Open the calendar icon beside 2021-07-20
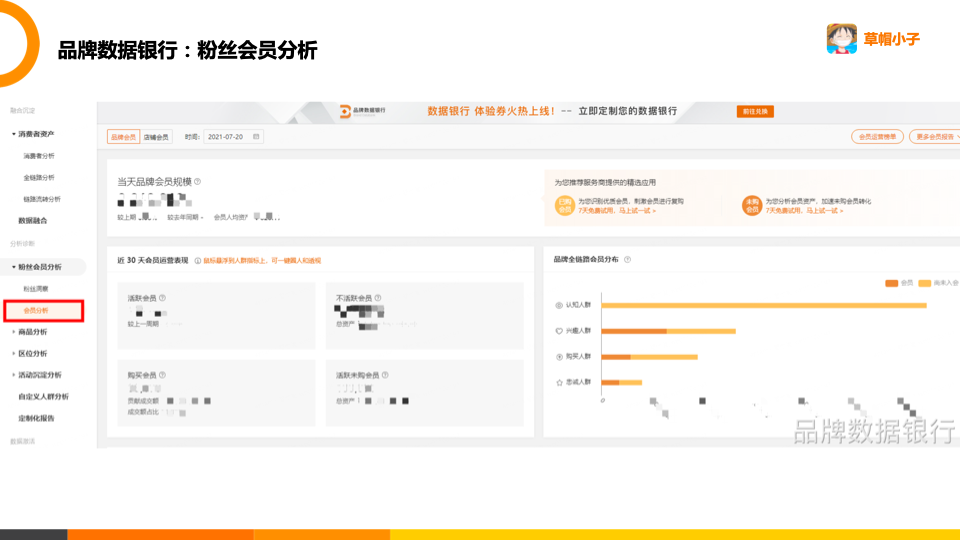The image size is (960, 540). point(256,137)
